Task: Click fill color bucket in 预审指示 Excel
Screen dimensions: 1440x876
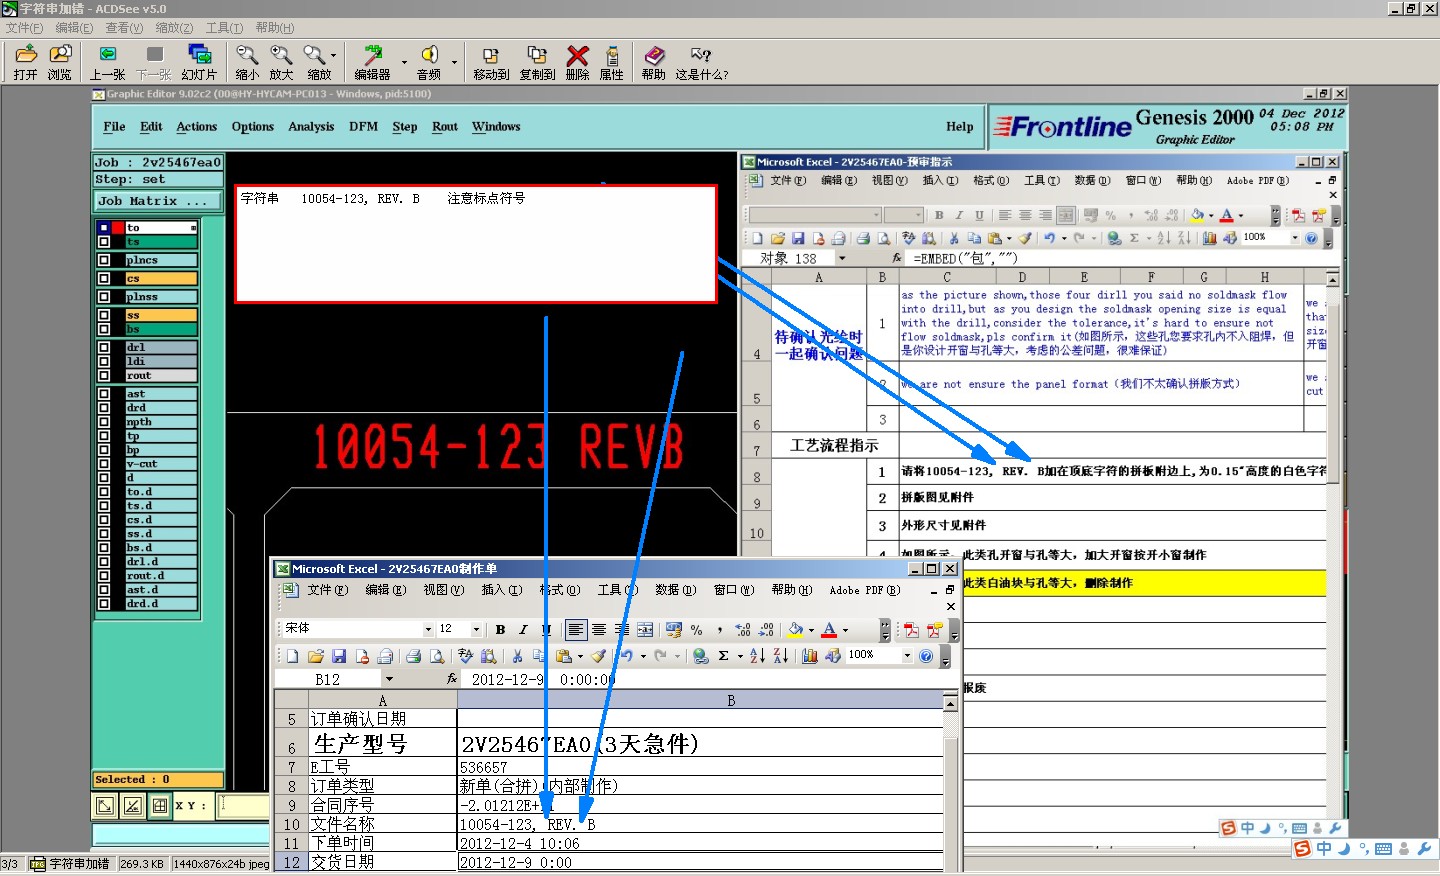Action: point(1197,215)
